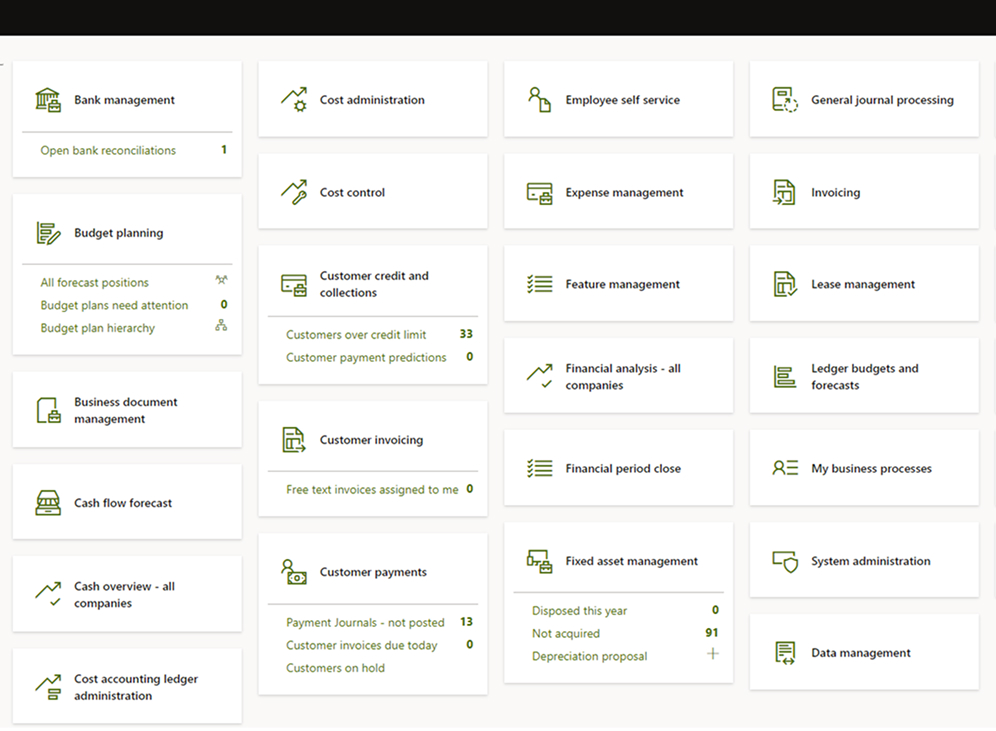Viewport: 996px width, 731px height.
Task: Select the System administration icon
Action: pyautogui.click(x=785, y=561)
